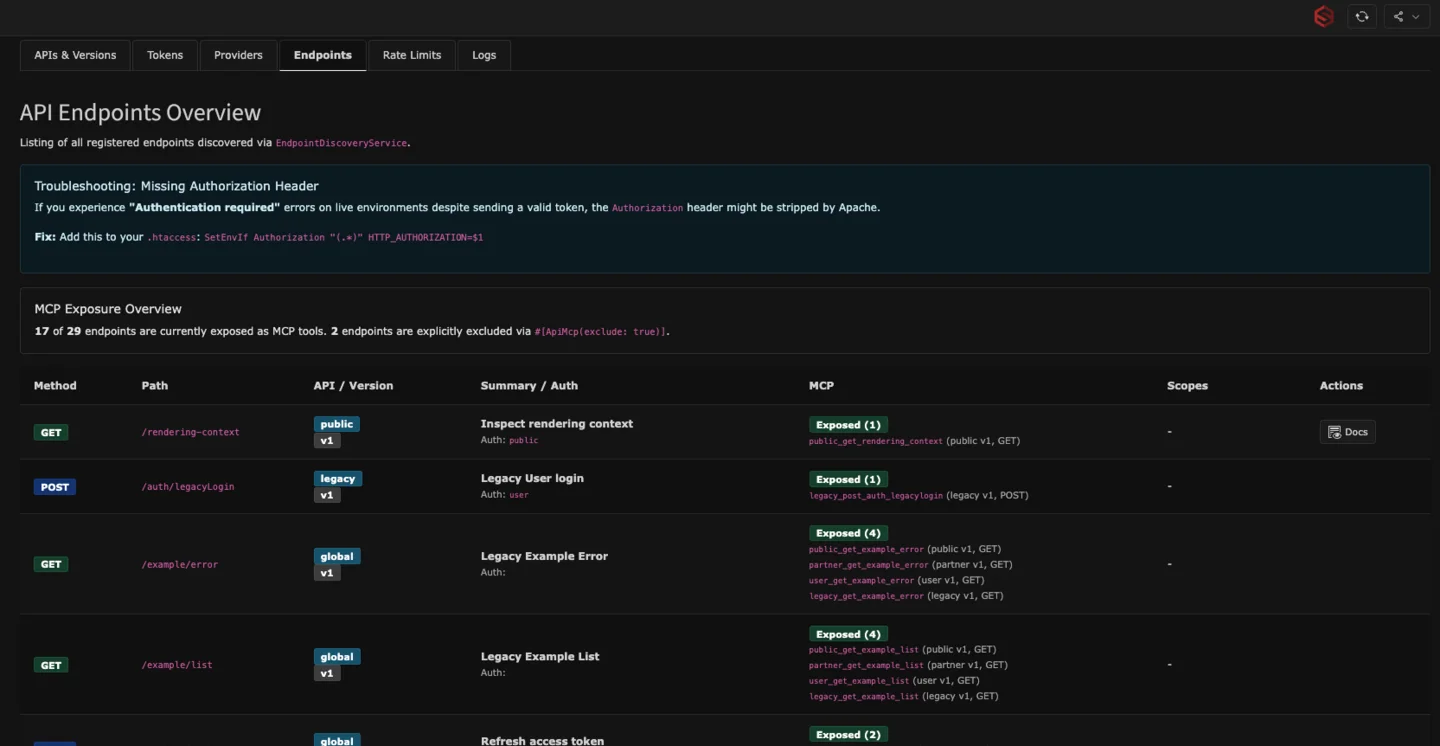1440x746 pixels.
Task: Click the /example/list path
Action: click(177, 665)
